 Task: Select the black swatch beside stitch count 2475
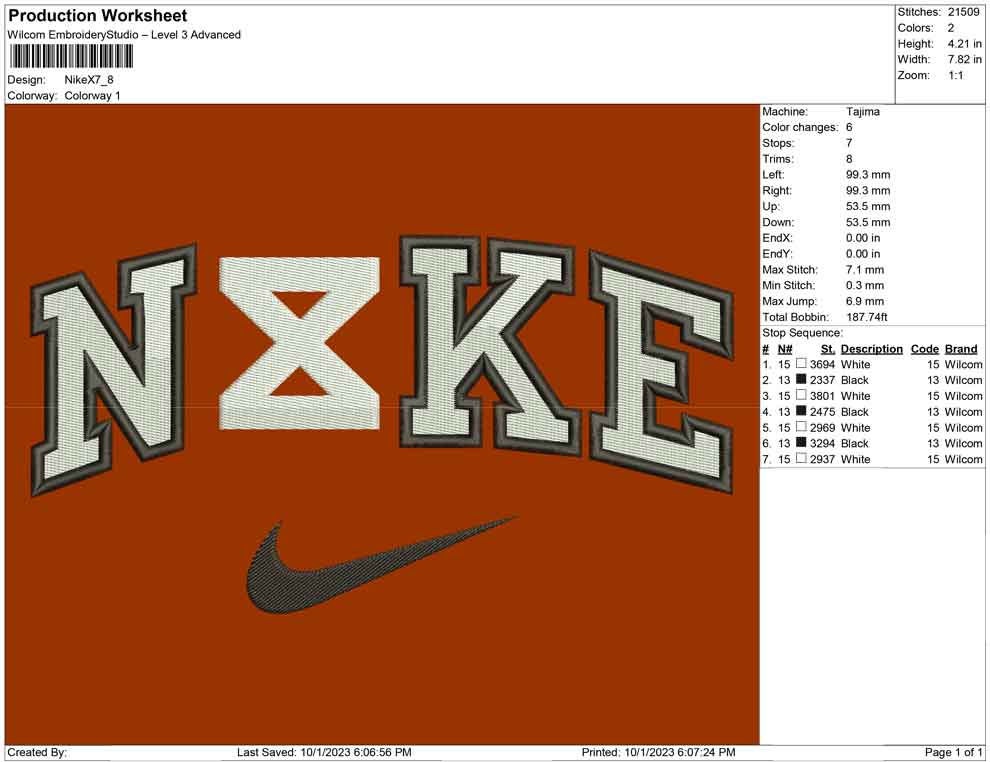(x=801, y=411)
